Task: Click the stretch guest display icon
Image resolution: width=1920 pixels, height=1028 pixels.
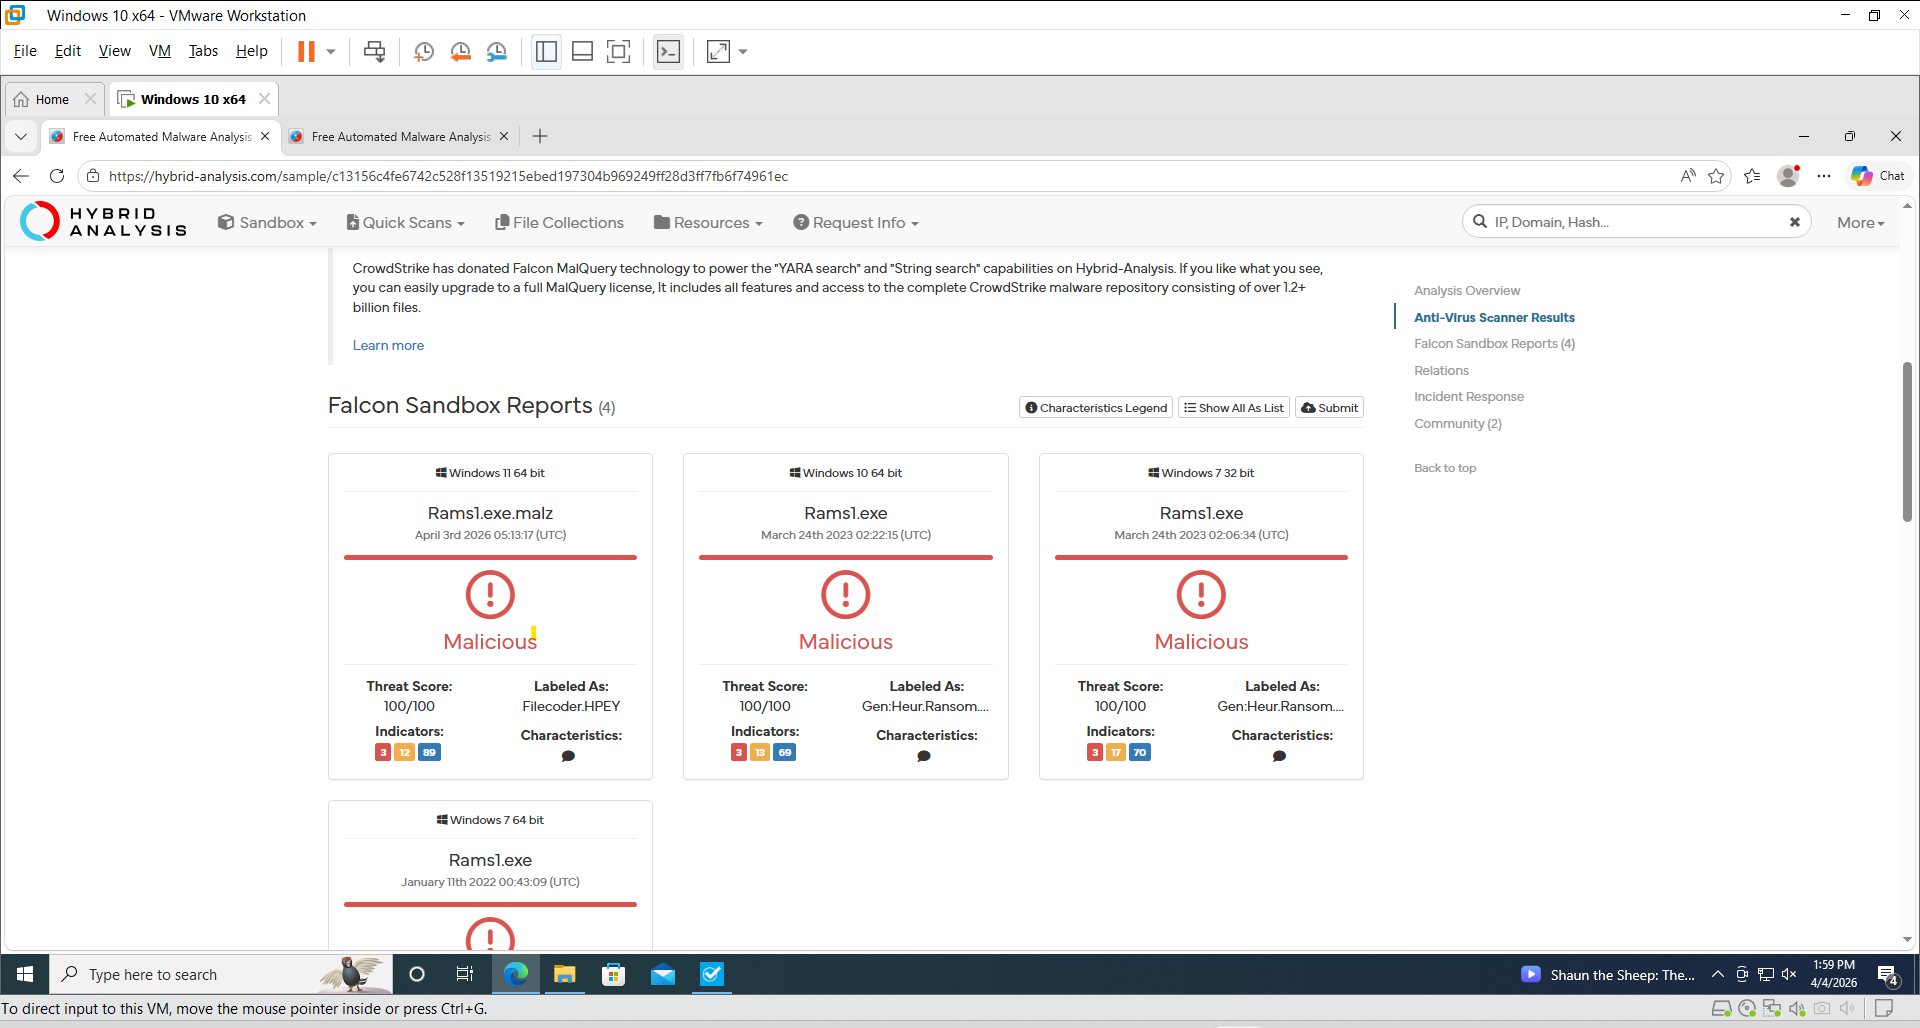Action: 718,51
